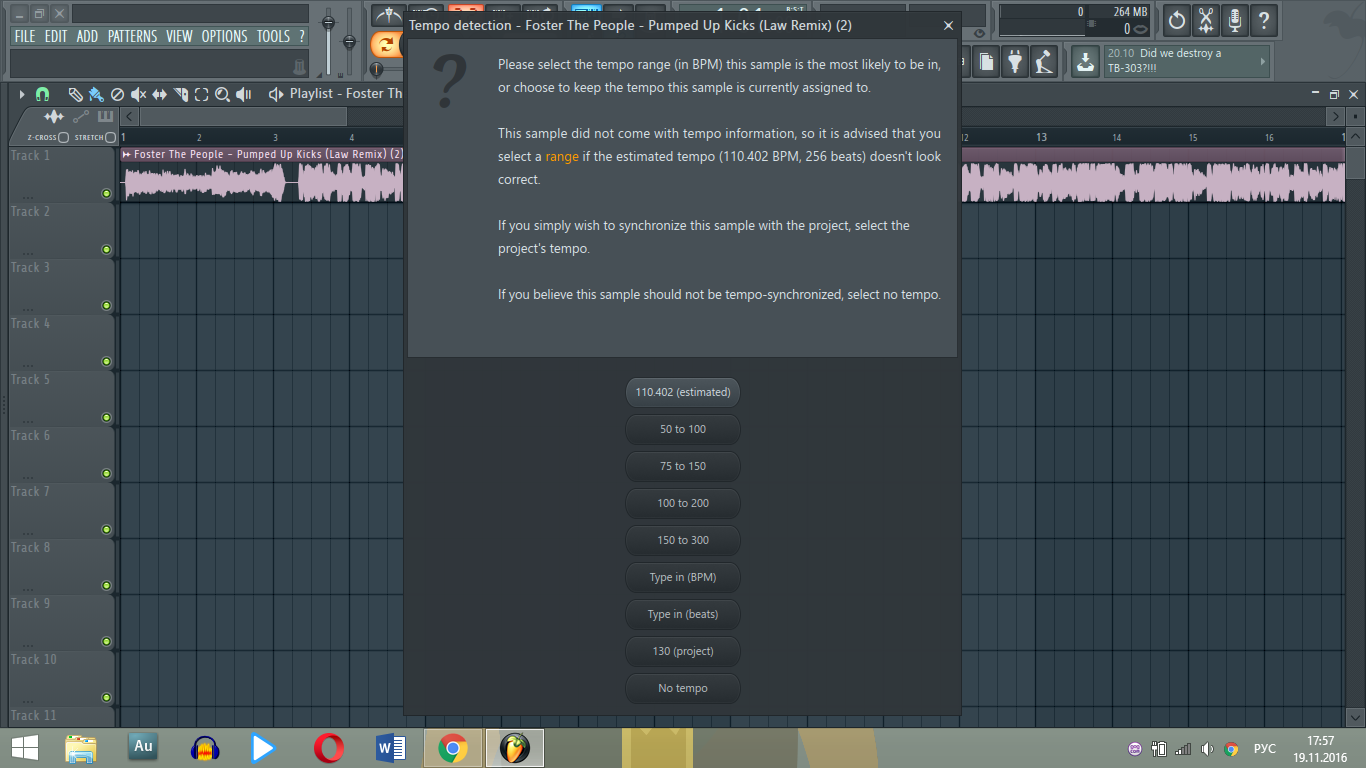
Task: Pick the 75 to 150 tempo range
Action: coord(683,466)
